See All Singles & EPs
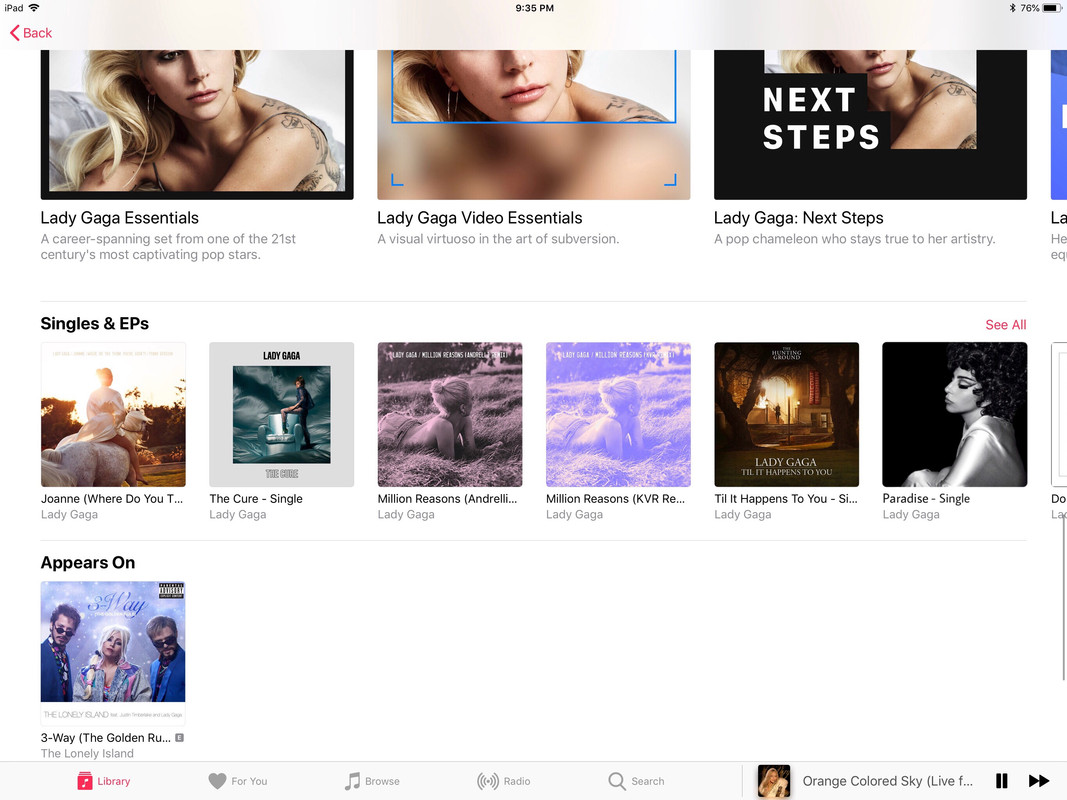This screenshot has height=800, width=1067. pyautogui.click(x=1006, y=324)
